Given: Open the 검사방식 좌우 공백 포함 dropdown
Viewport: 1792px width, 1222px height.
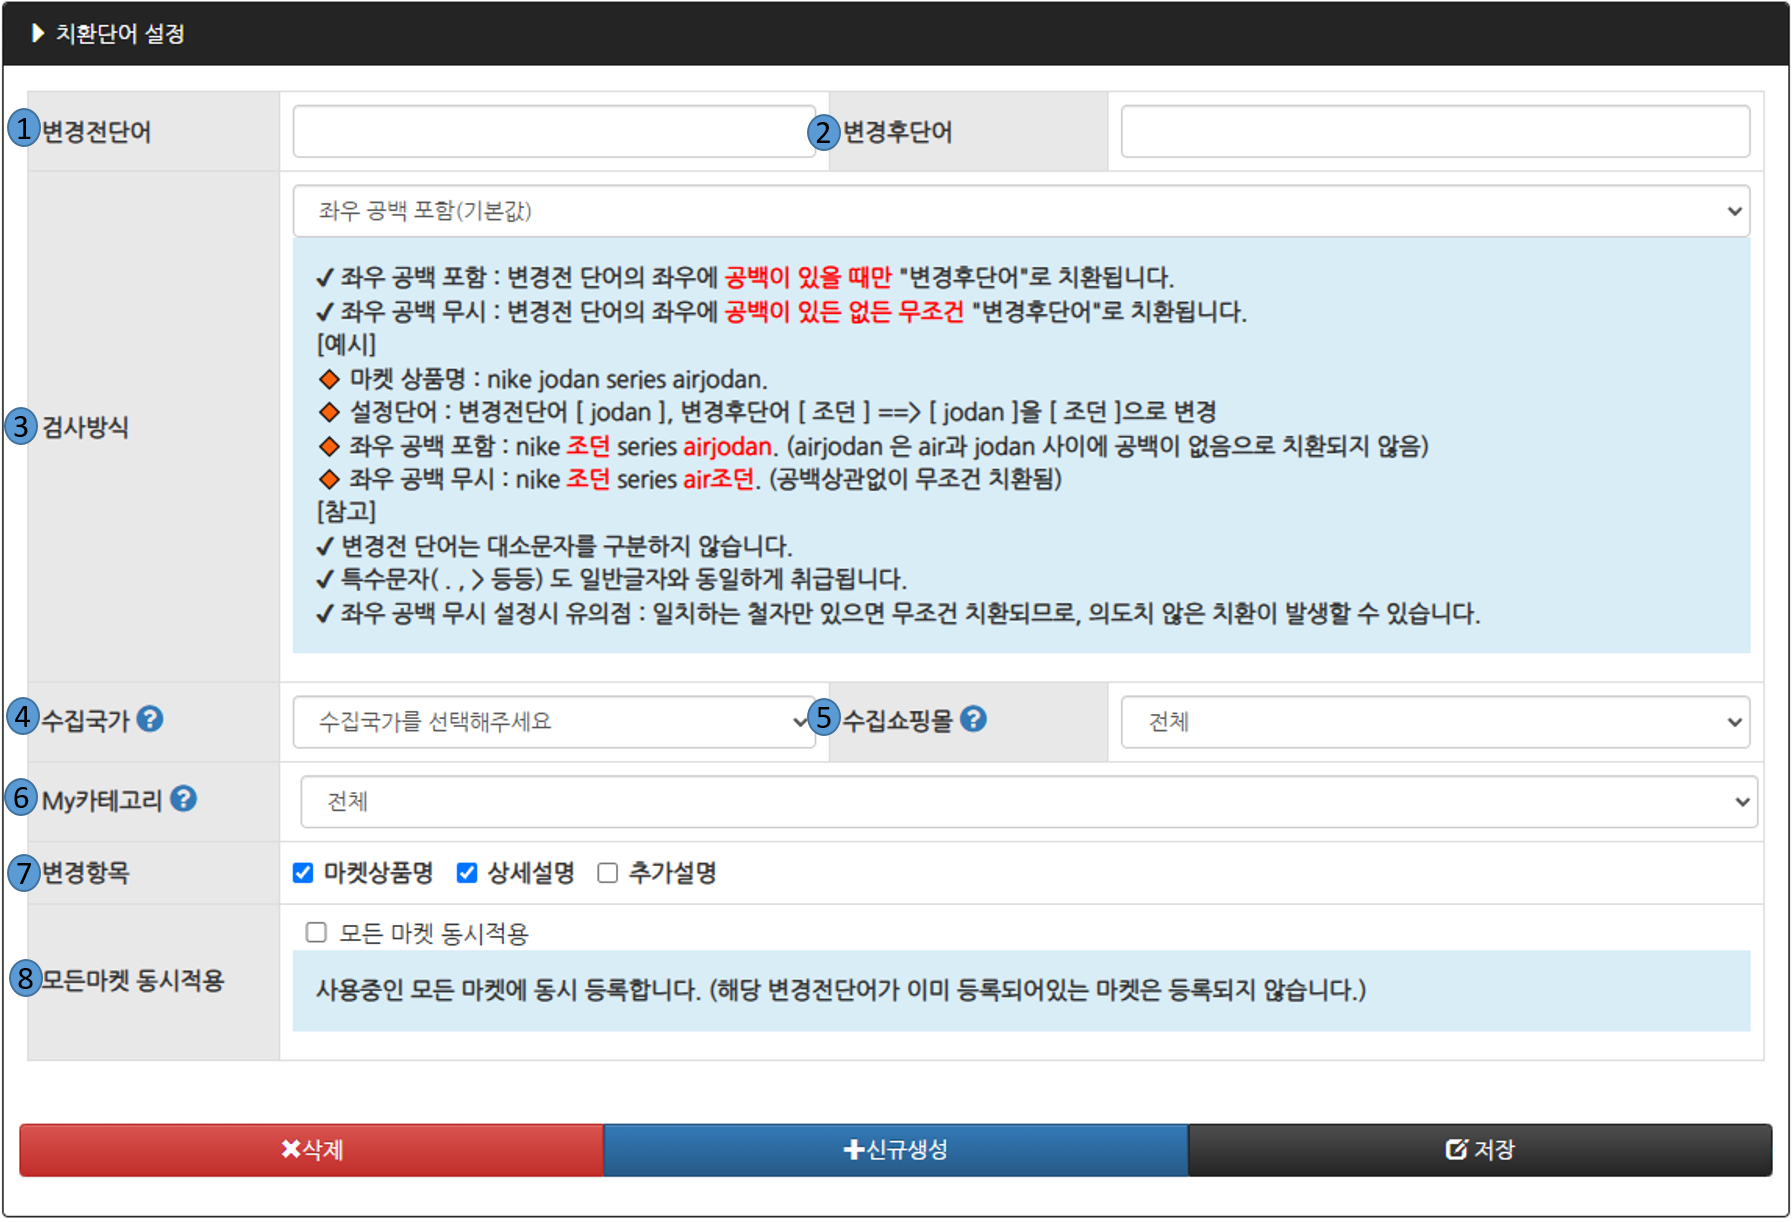Looking at the screenshot, I should 1020,211.
